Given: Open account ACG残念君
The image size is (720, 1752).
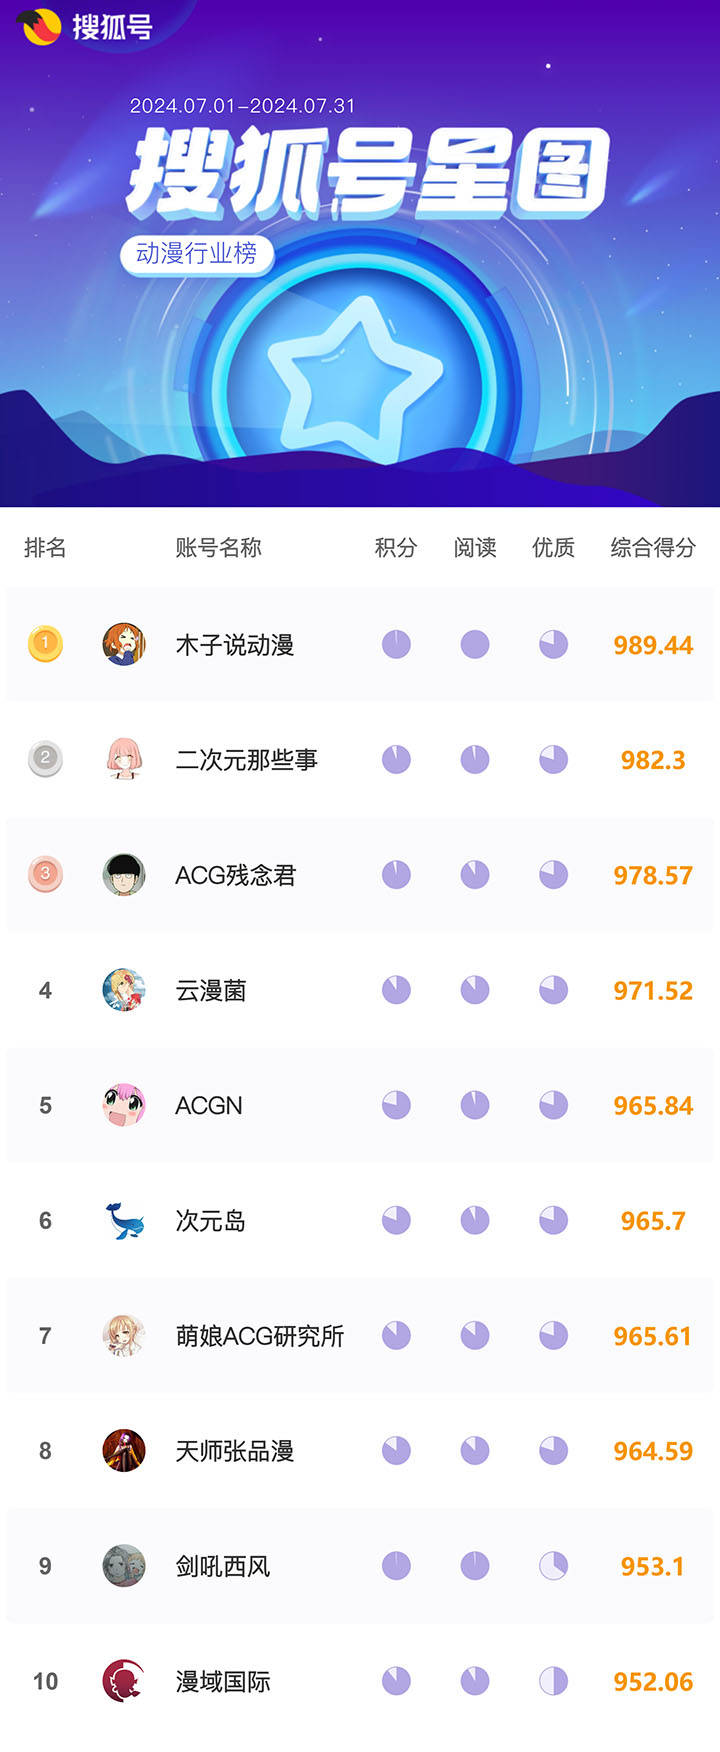Looking at the screenshot, I should click(236, 875).
